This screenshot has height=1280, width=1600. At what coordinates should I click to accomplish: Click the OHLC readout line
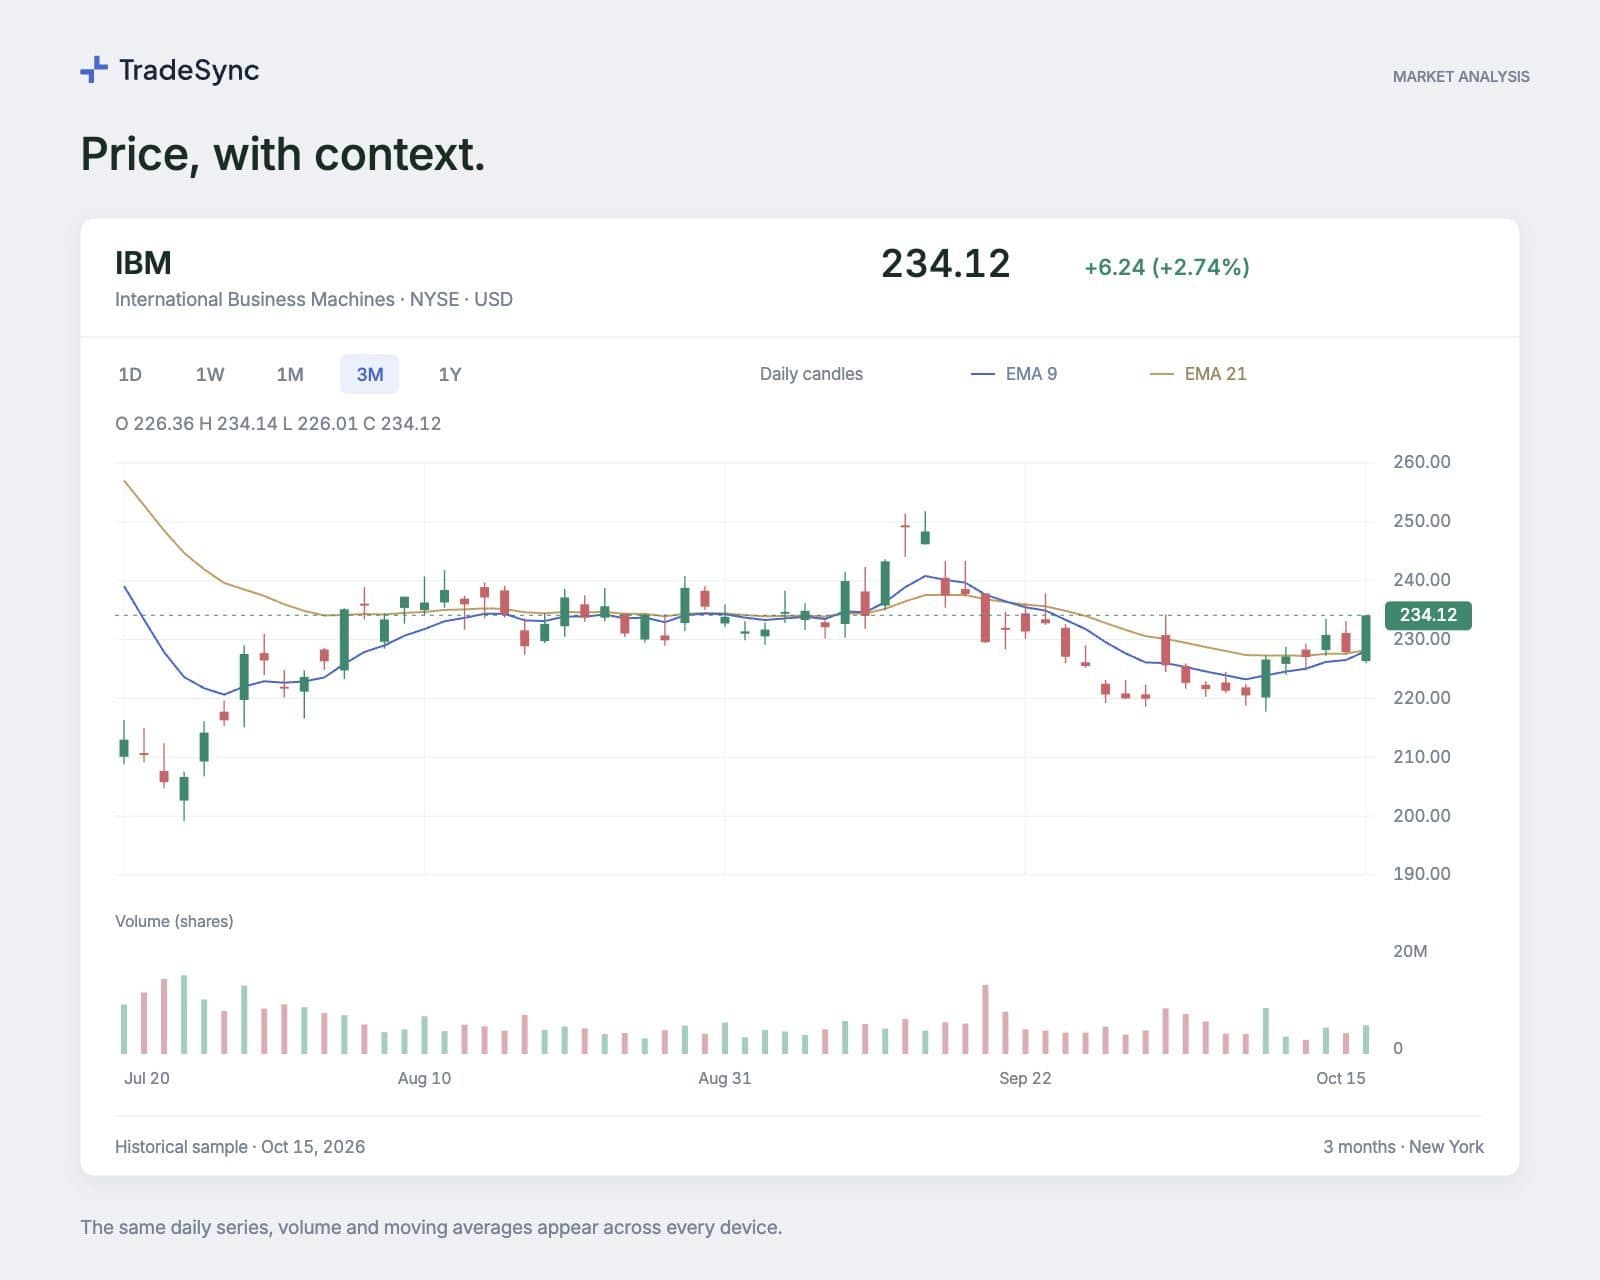tap(278, 423)
